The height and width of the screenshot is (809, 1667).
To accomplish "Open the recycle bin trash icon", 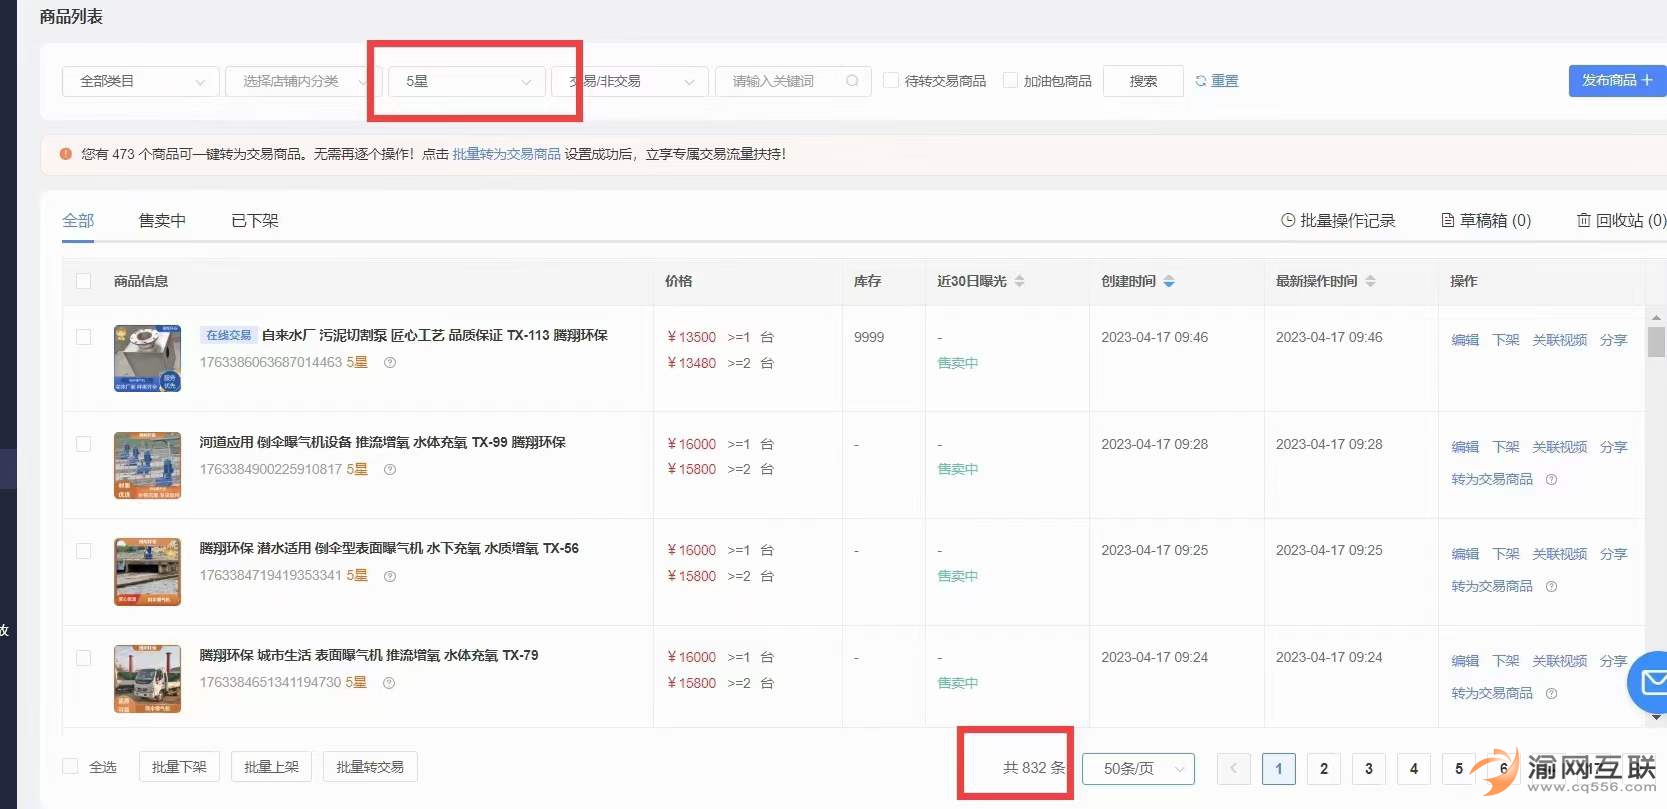I will [x=1584, y=220].
